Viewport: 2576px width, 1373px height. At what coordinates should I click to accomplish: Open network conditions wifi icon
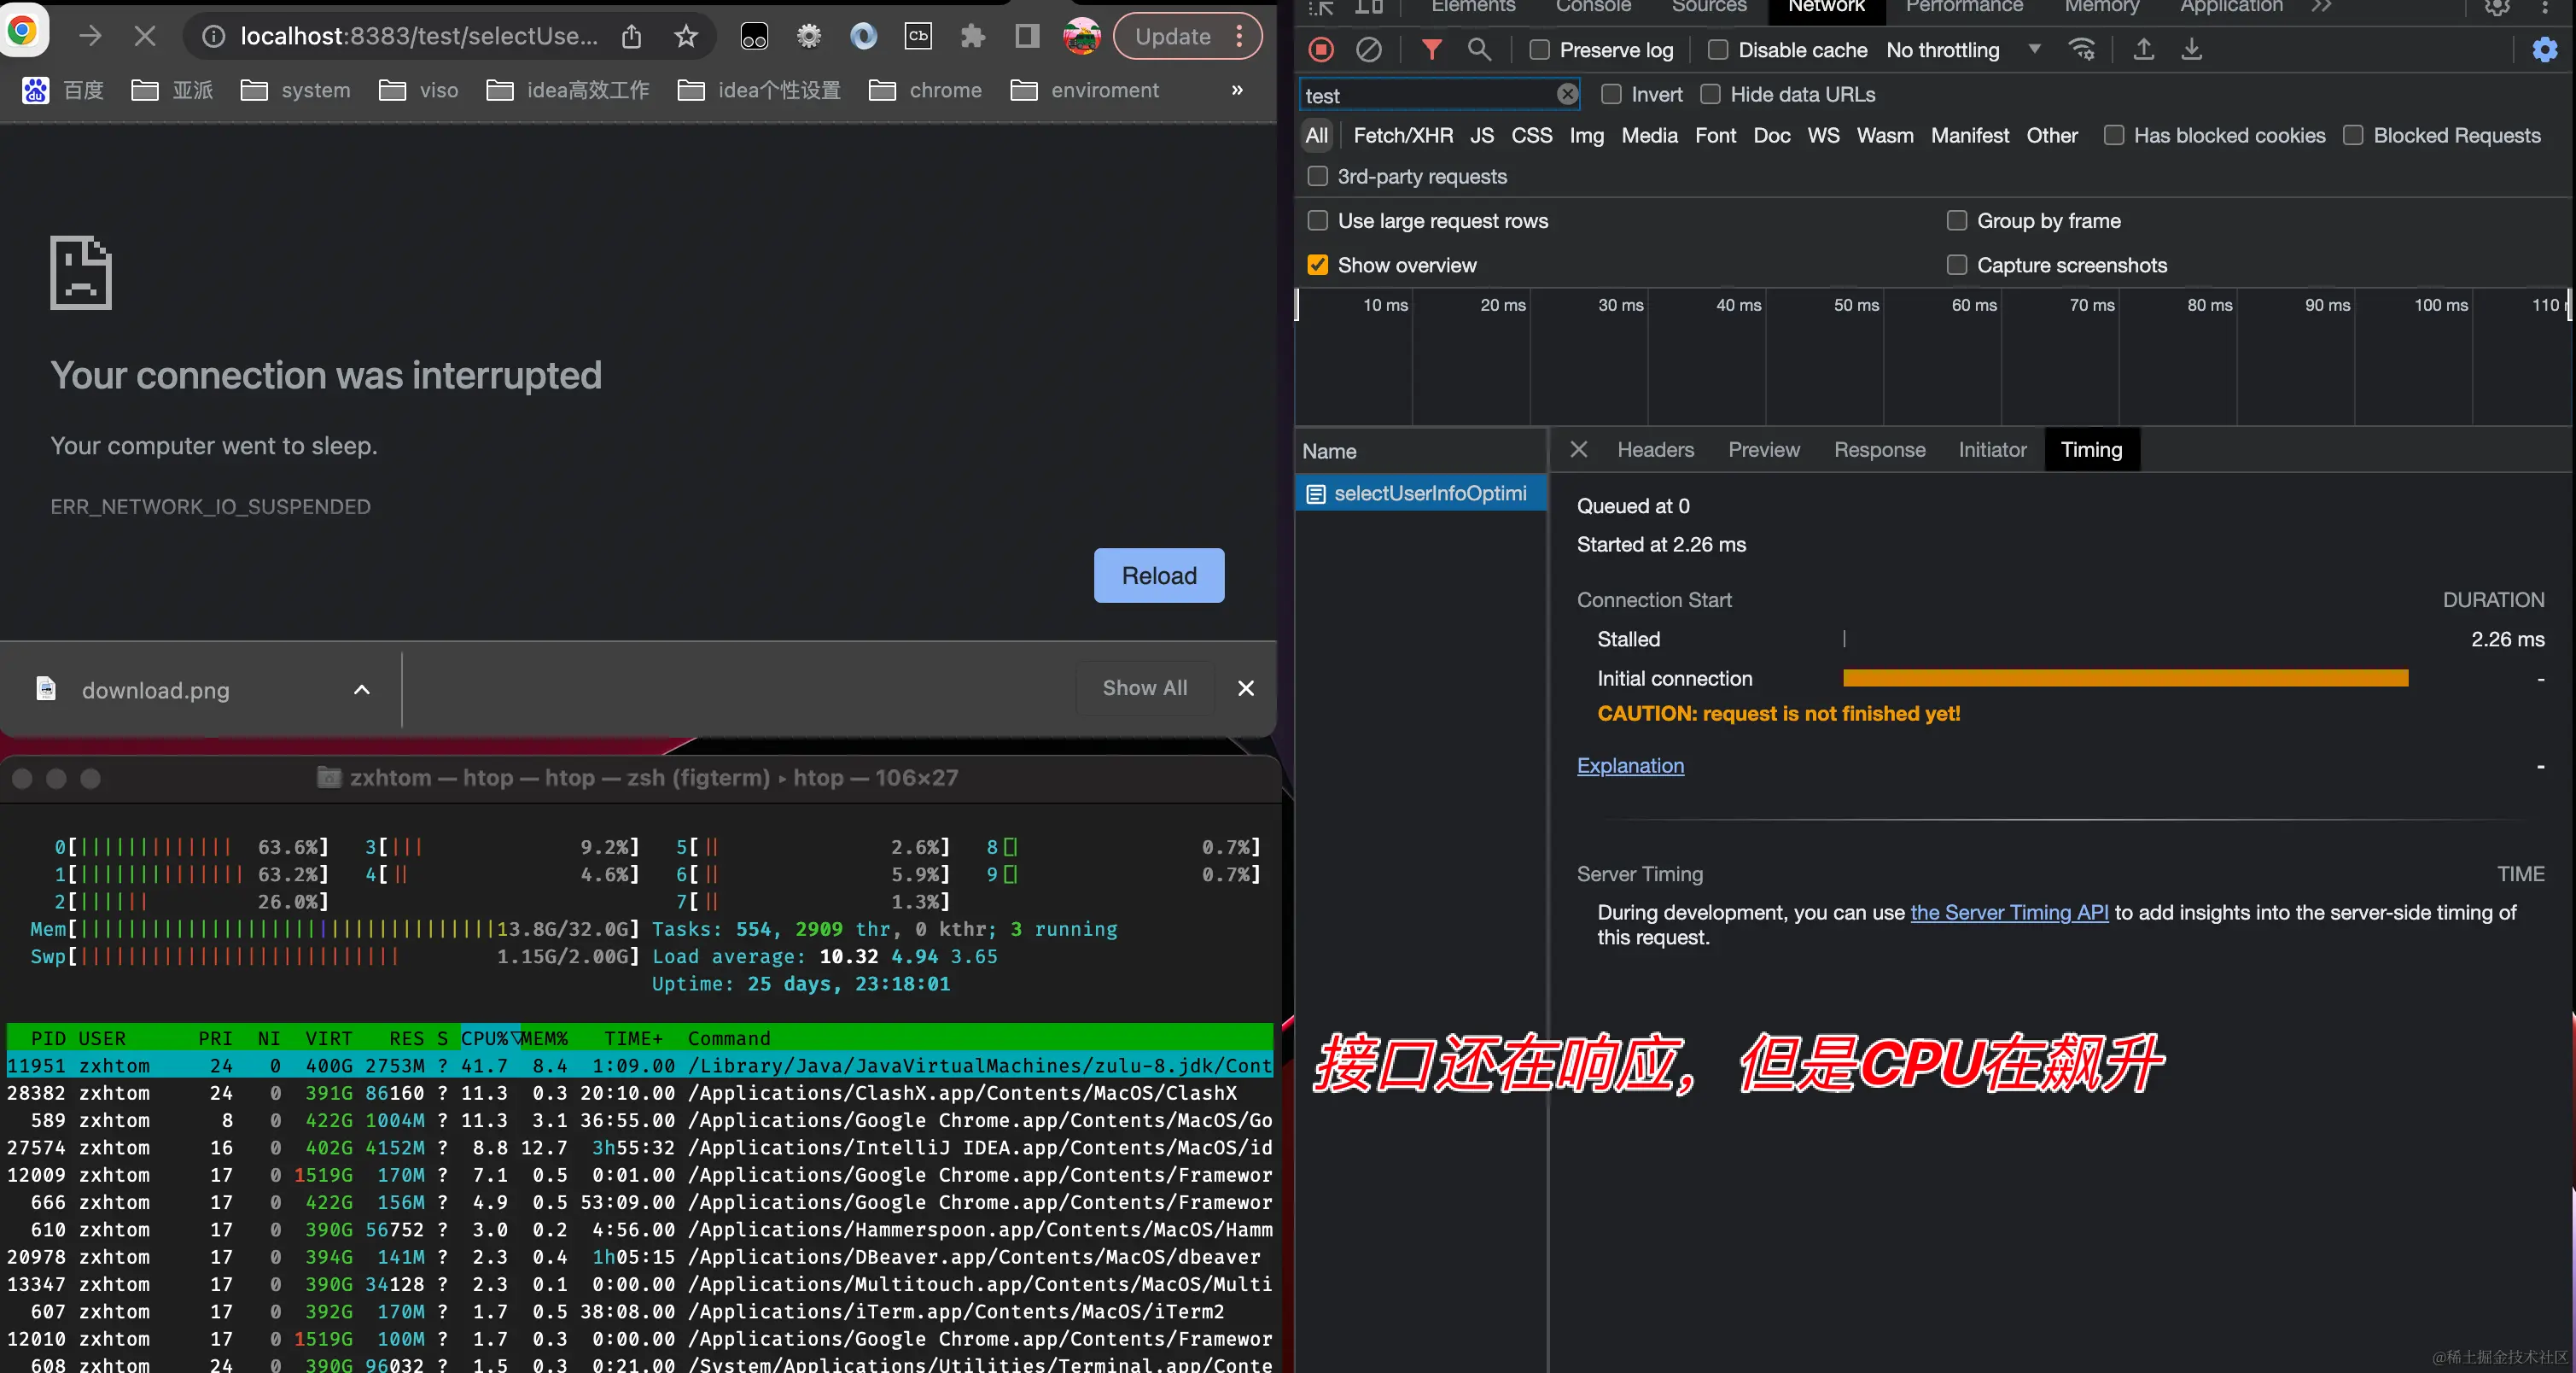(x=2082, y=49)
